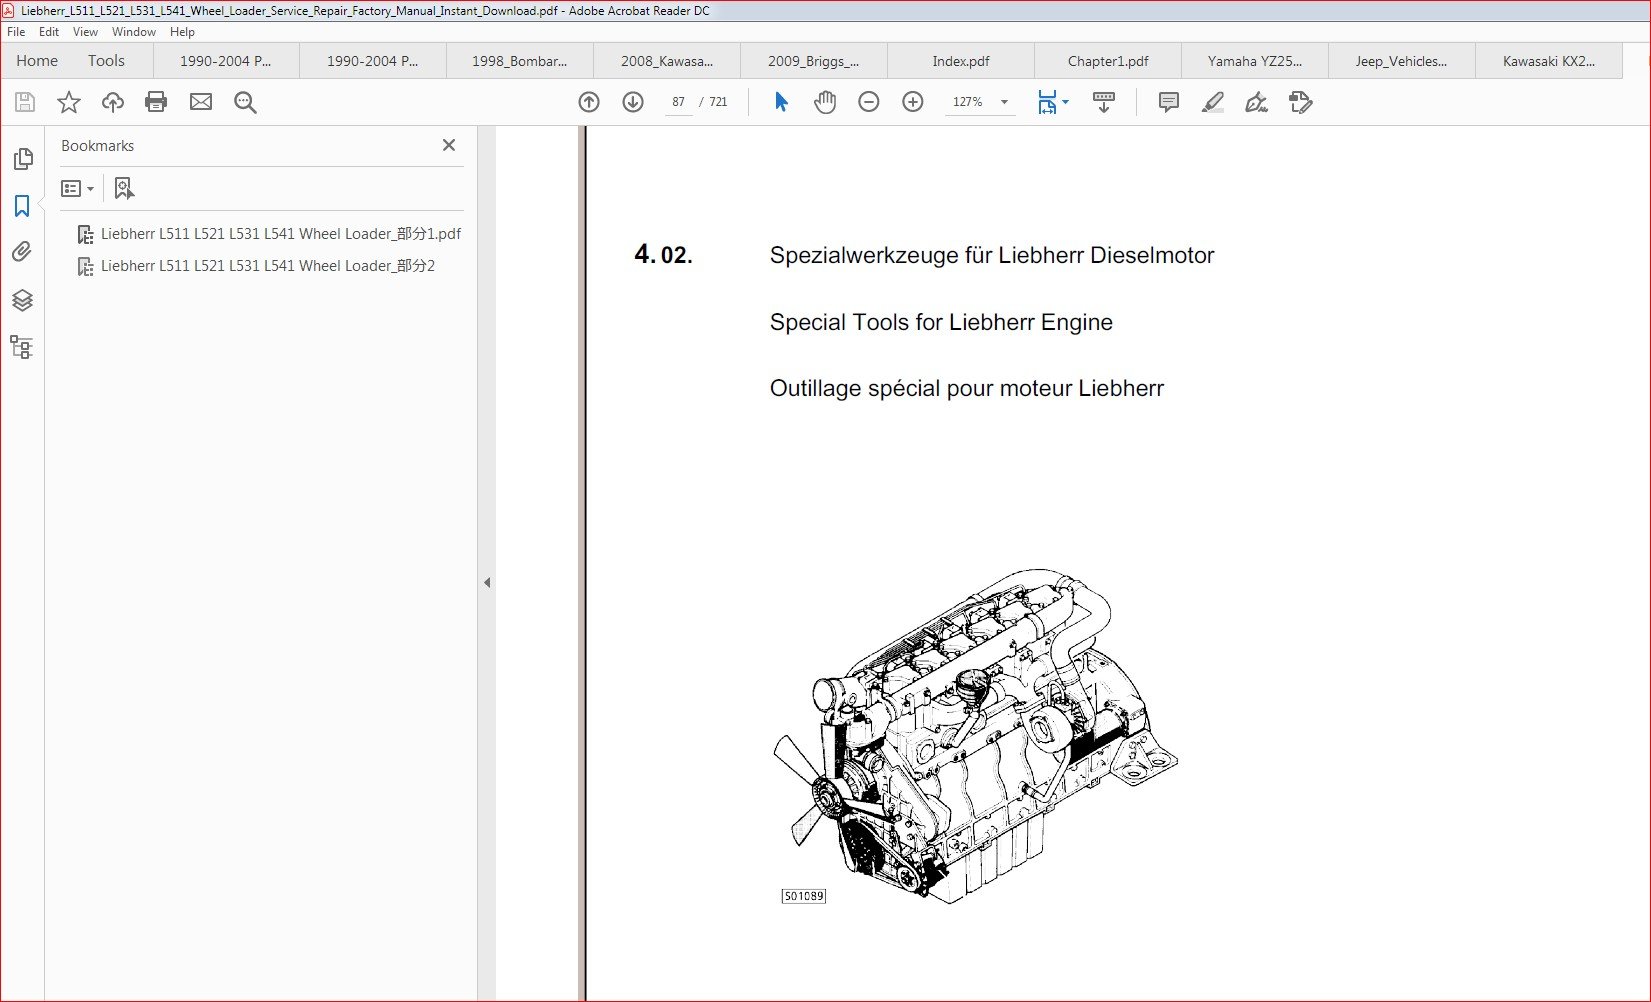Go to the previous page using the up arrow
Image resolution: width=1651 pixels, height=1002 pixels.
(589, 102)
